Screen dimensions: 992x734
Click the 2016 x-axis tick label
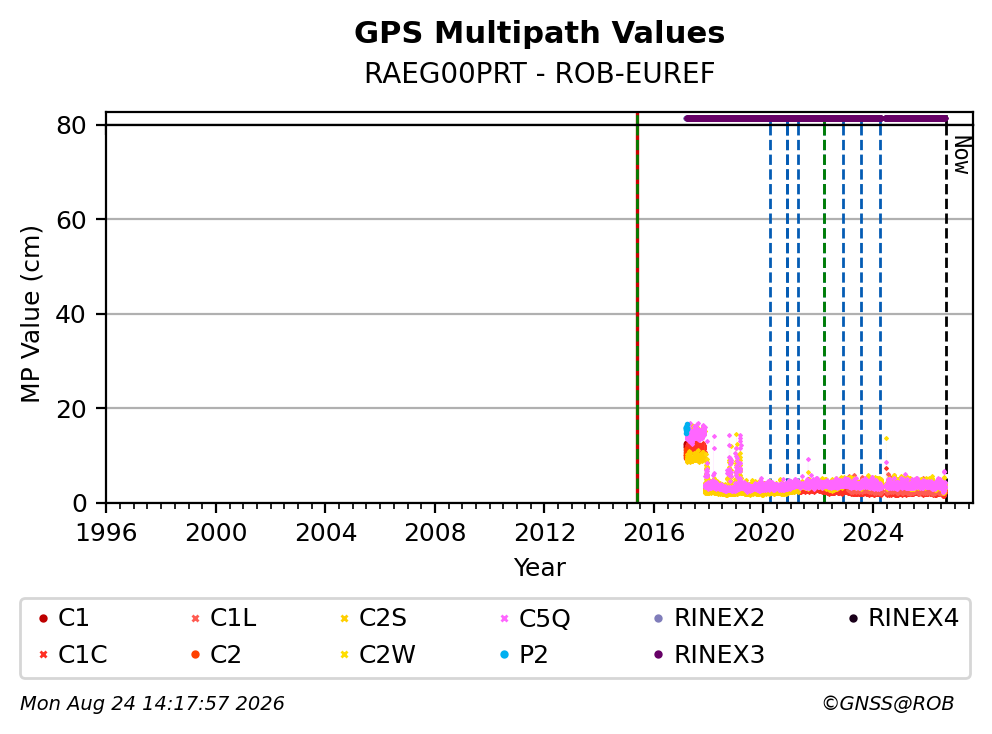(654, 533)
